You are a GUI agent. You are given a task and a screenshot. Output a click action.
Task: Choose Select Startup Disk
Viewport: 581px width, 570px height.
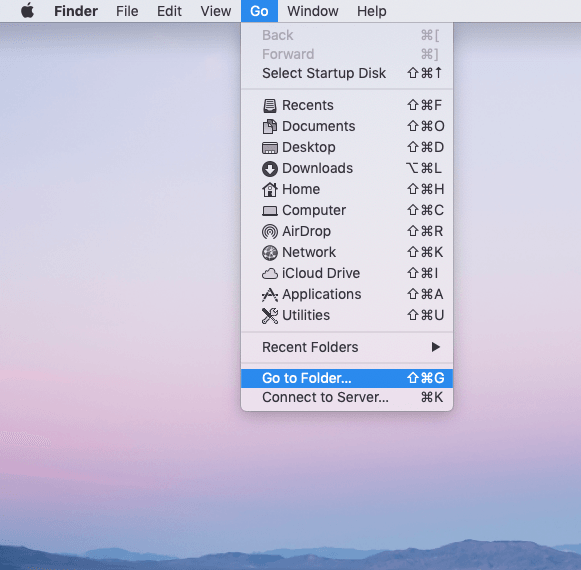pos(347,73)
